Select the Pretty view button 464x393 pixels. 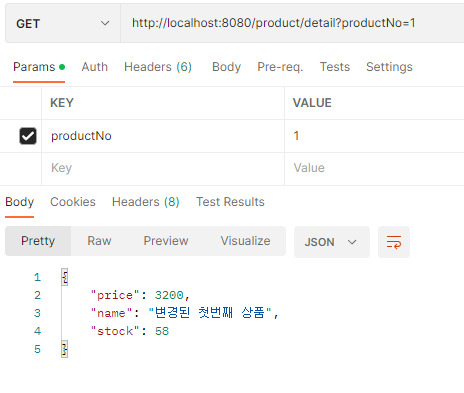tap(38, 241)
